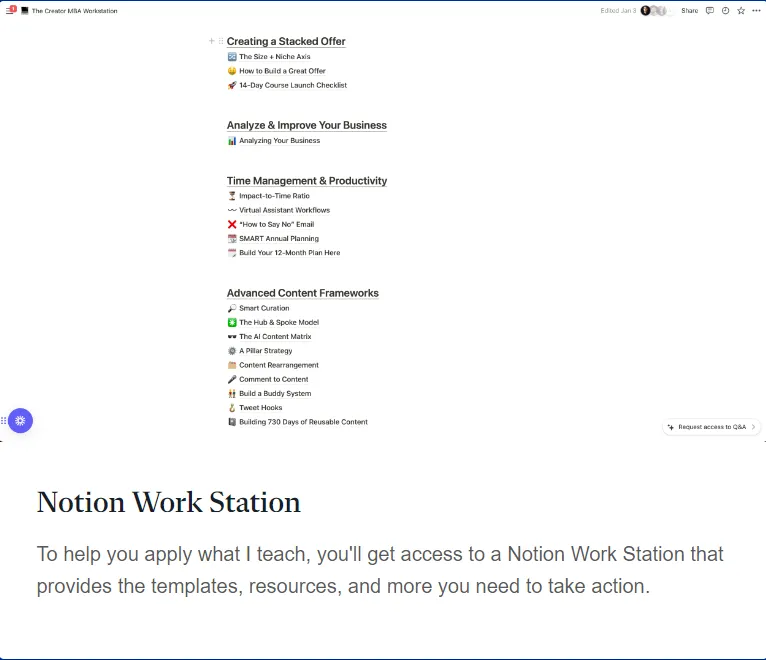This screenshot has height=660, width=766.
Task: Open the three-dot more options menu
Action: (756, 11)
